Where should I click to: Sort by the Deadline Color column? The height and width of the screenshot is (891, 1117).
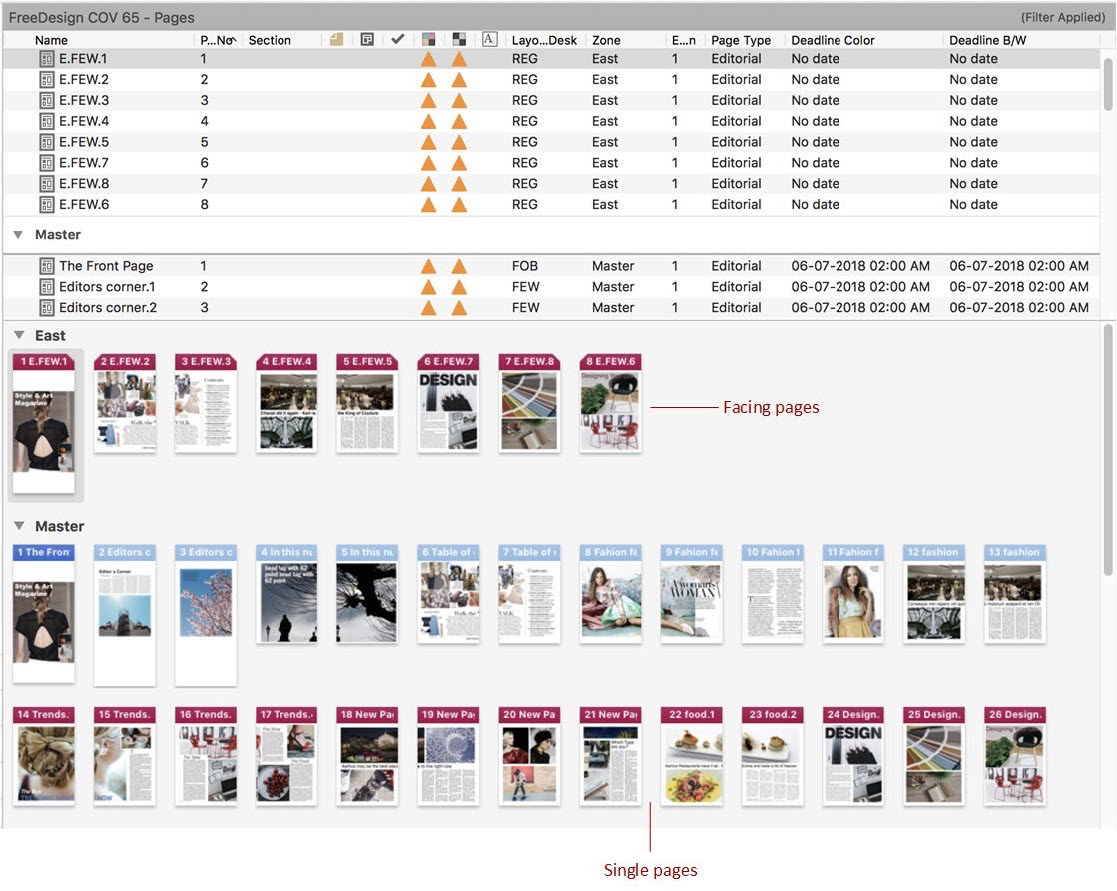tap(832, 40)
